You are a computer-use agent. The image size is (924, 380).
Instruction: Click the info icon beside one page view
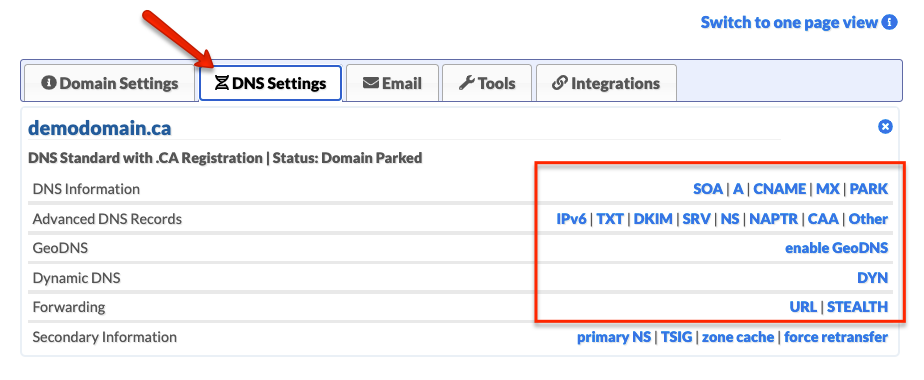tap(889, 22)
